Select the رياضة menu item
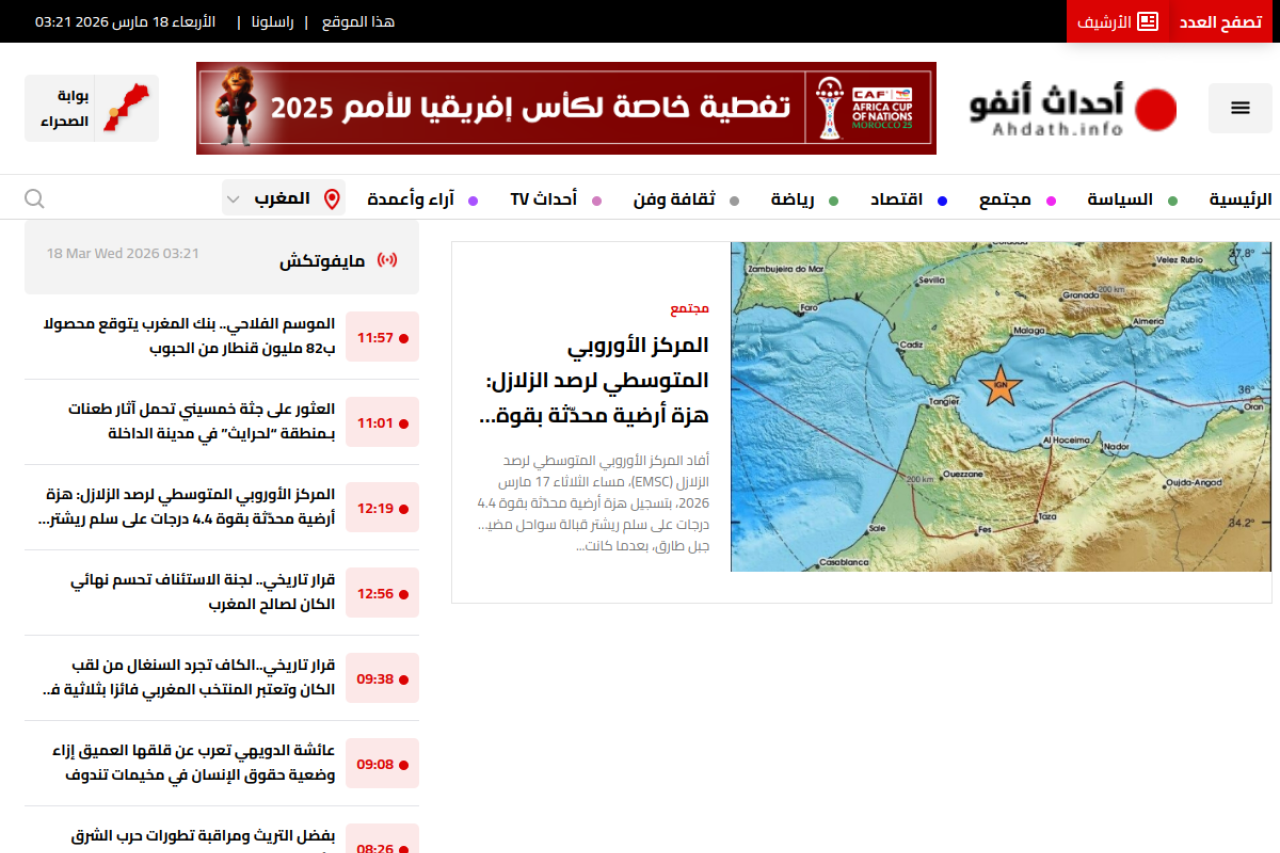This screenshot has width=1280, height=853. [792, 199]
